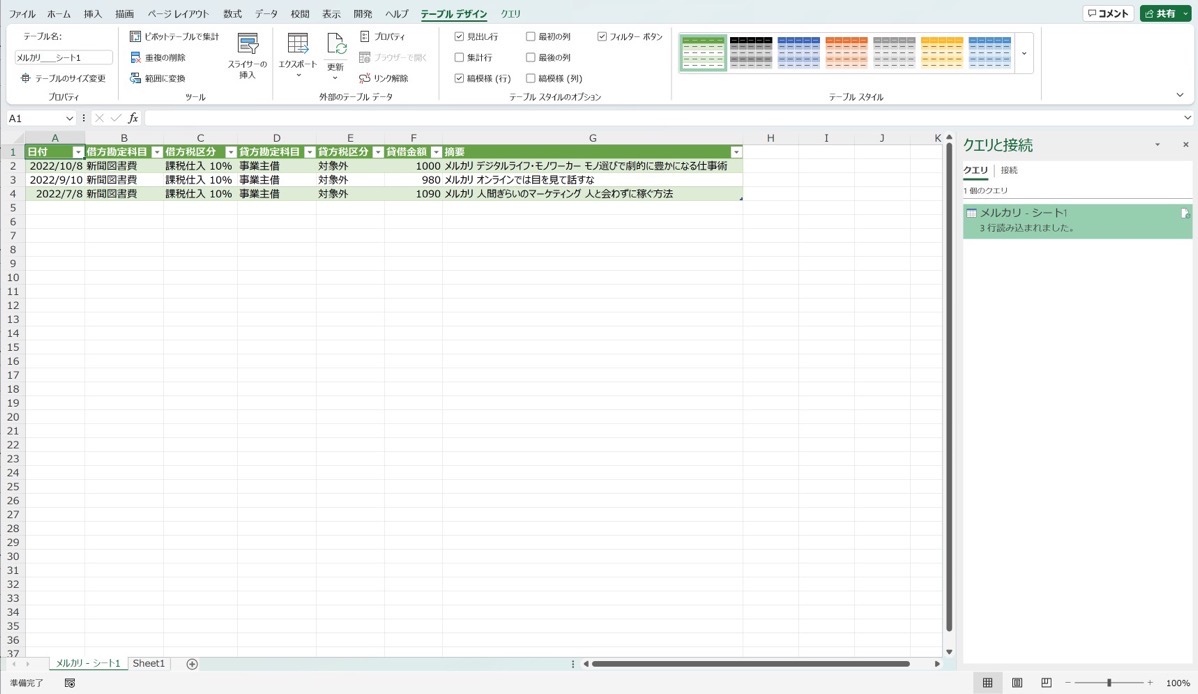This screenshot has width=1198, height=694.
Task: Switch to 接続 tab in query pane
Action: tap(1009, 170)
